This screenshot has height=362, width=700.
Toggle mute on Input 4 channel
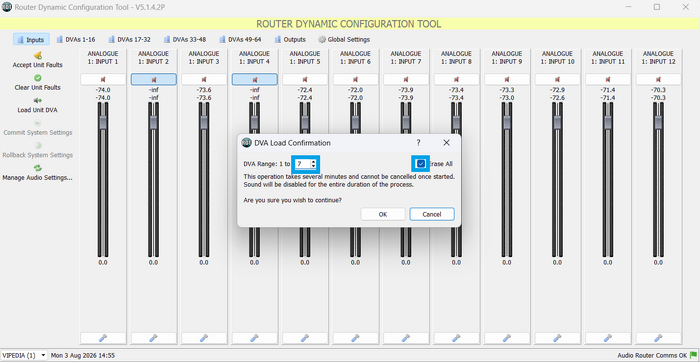254,79
